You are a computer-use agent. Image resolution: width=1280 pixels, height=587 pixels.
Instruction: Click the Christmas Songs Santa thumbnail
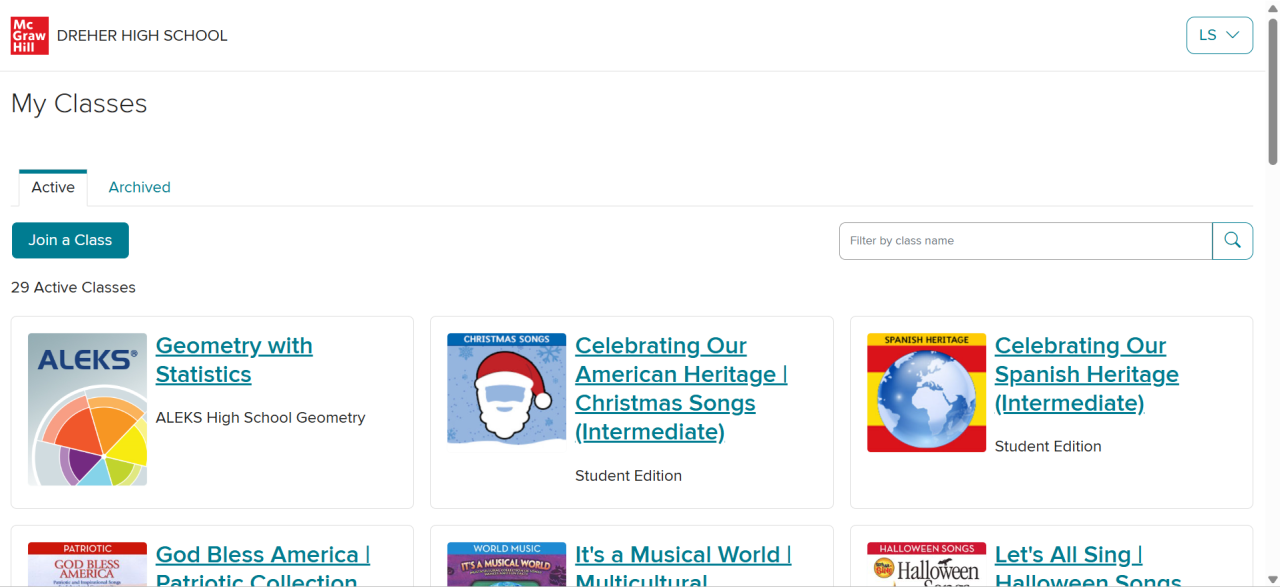point(506,388)
